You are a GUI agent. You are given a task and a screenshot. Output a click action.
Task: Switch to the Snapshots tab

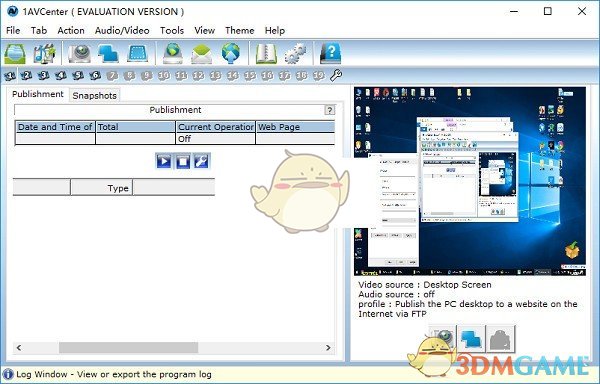95,96
